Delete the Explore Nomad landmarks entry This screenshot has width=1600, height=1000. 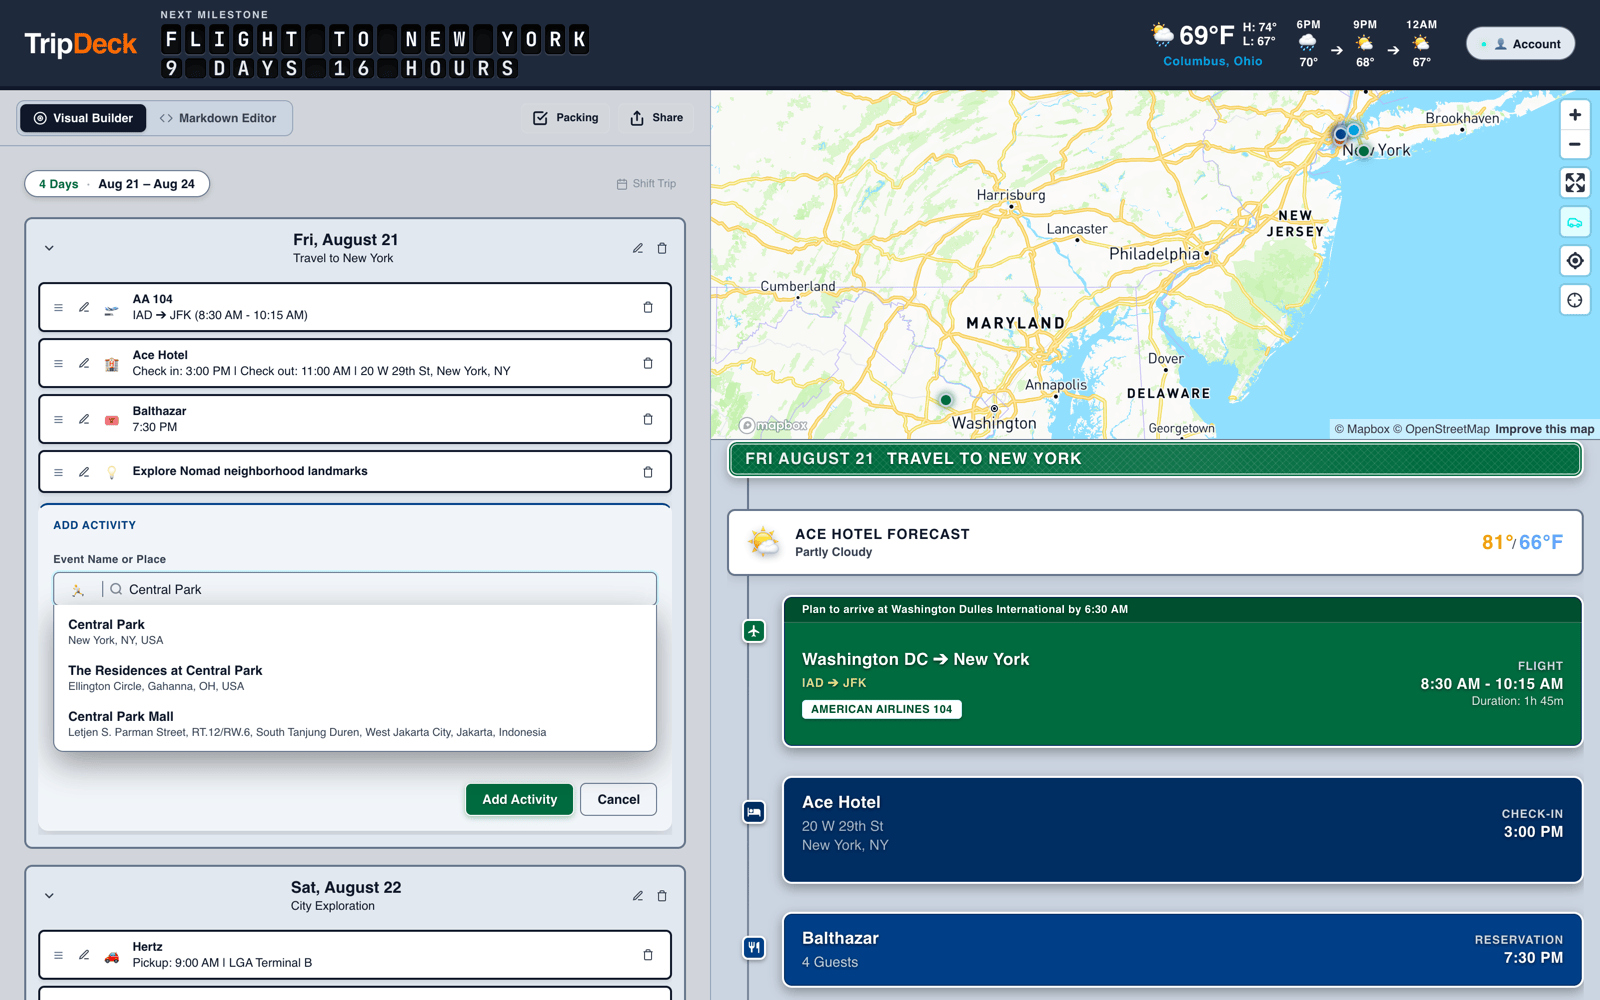pyautogui.click(x=648, y=471)
